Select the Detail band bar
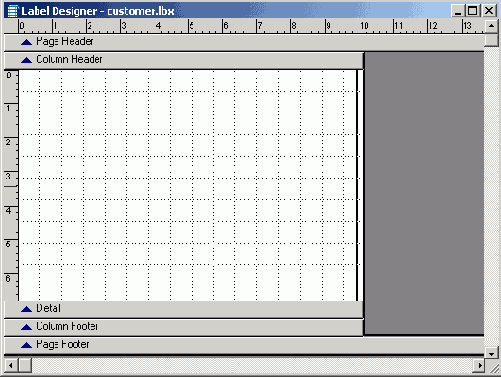 point(184,309)
